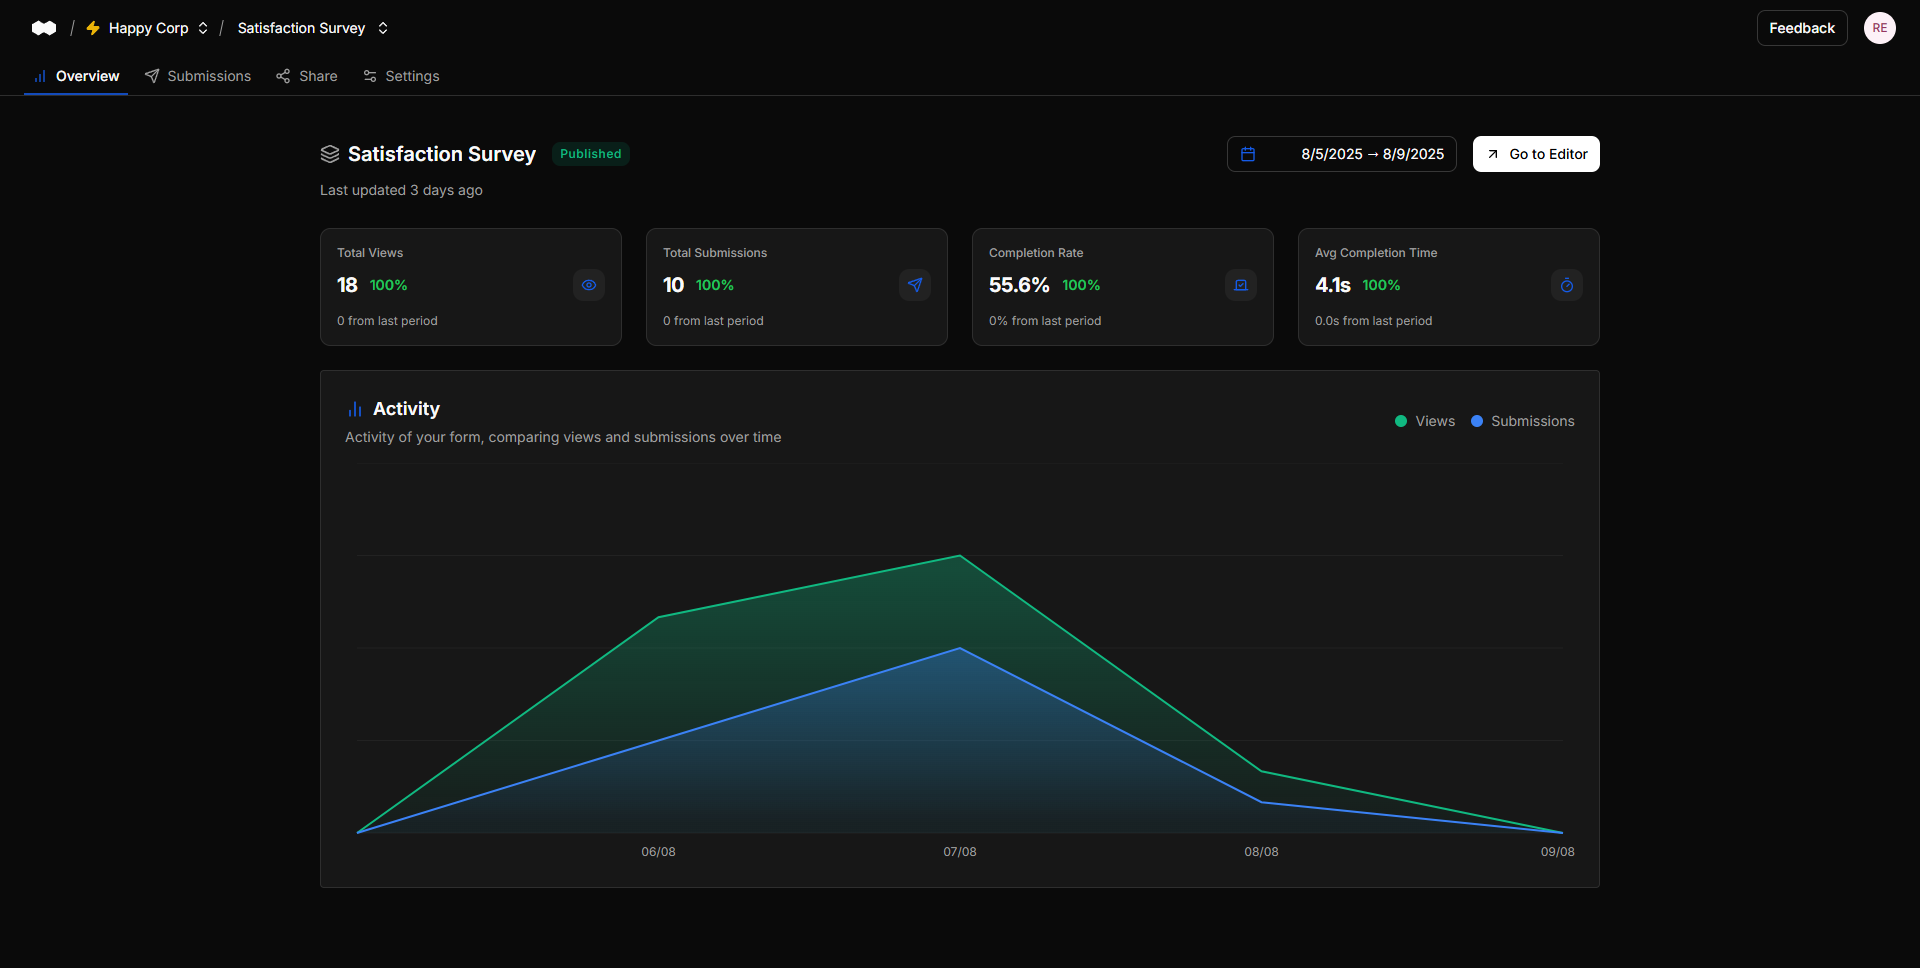
Task: Click the timer icon on Avg Completion Time card
Action: [1566, 285]
